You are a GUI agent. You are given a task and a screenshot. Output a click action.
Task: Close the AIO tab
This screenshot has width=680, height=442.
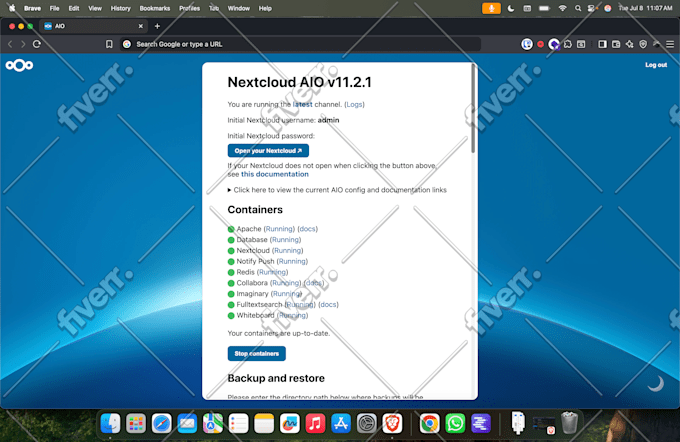tap(141, 26)
